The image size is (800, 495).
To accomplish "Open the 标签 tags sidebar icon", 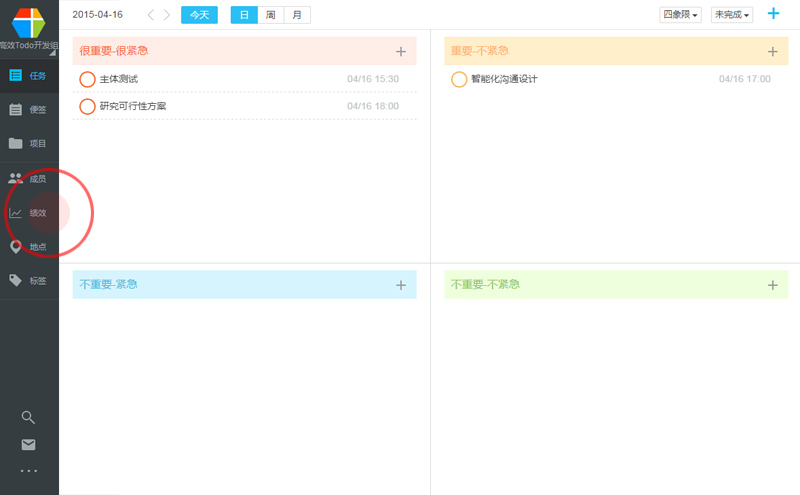I will point(16,281).
